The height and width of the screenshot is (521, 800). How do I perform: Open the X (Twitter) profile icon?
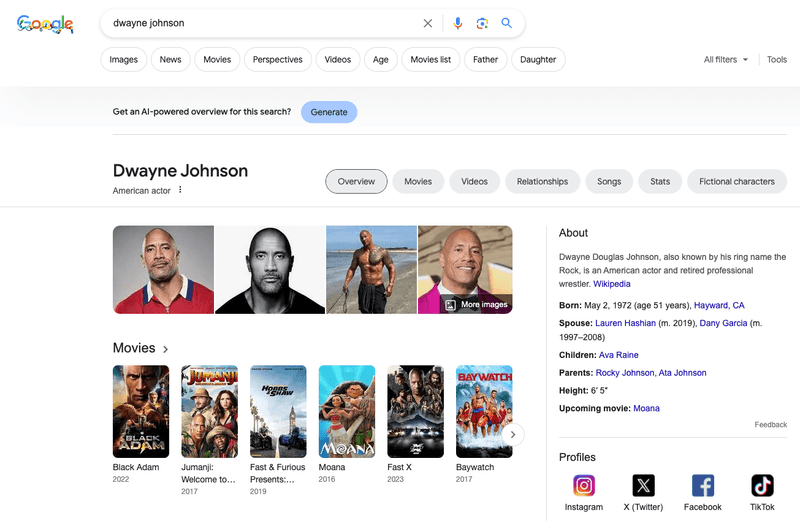click(643, 485)
